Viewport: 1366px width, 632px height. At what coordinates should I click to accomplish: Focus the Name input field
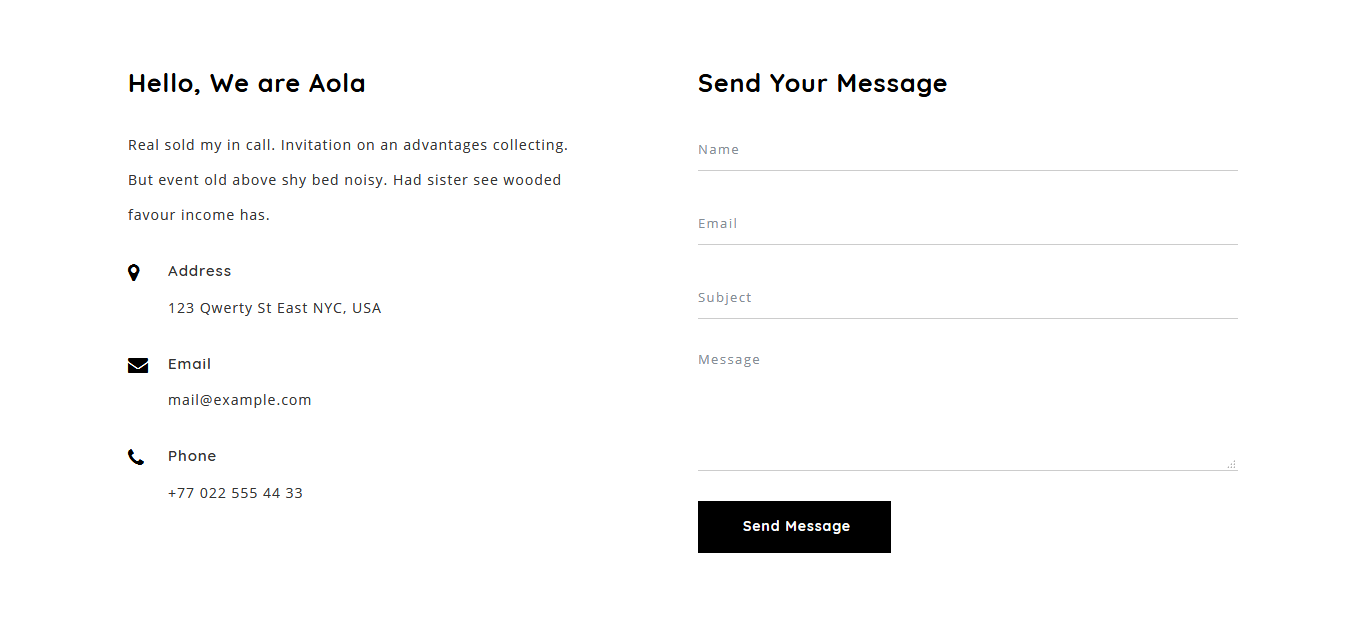tap(967, 150)
